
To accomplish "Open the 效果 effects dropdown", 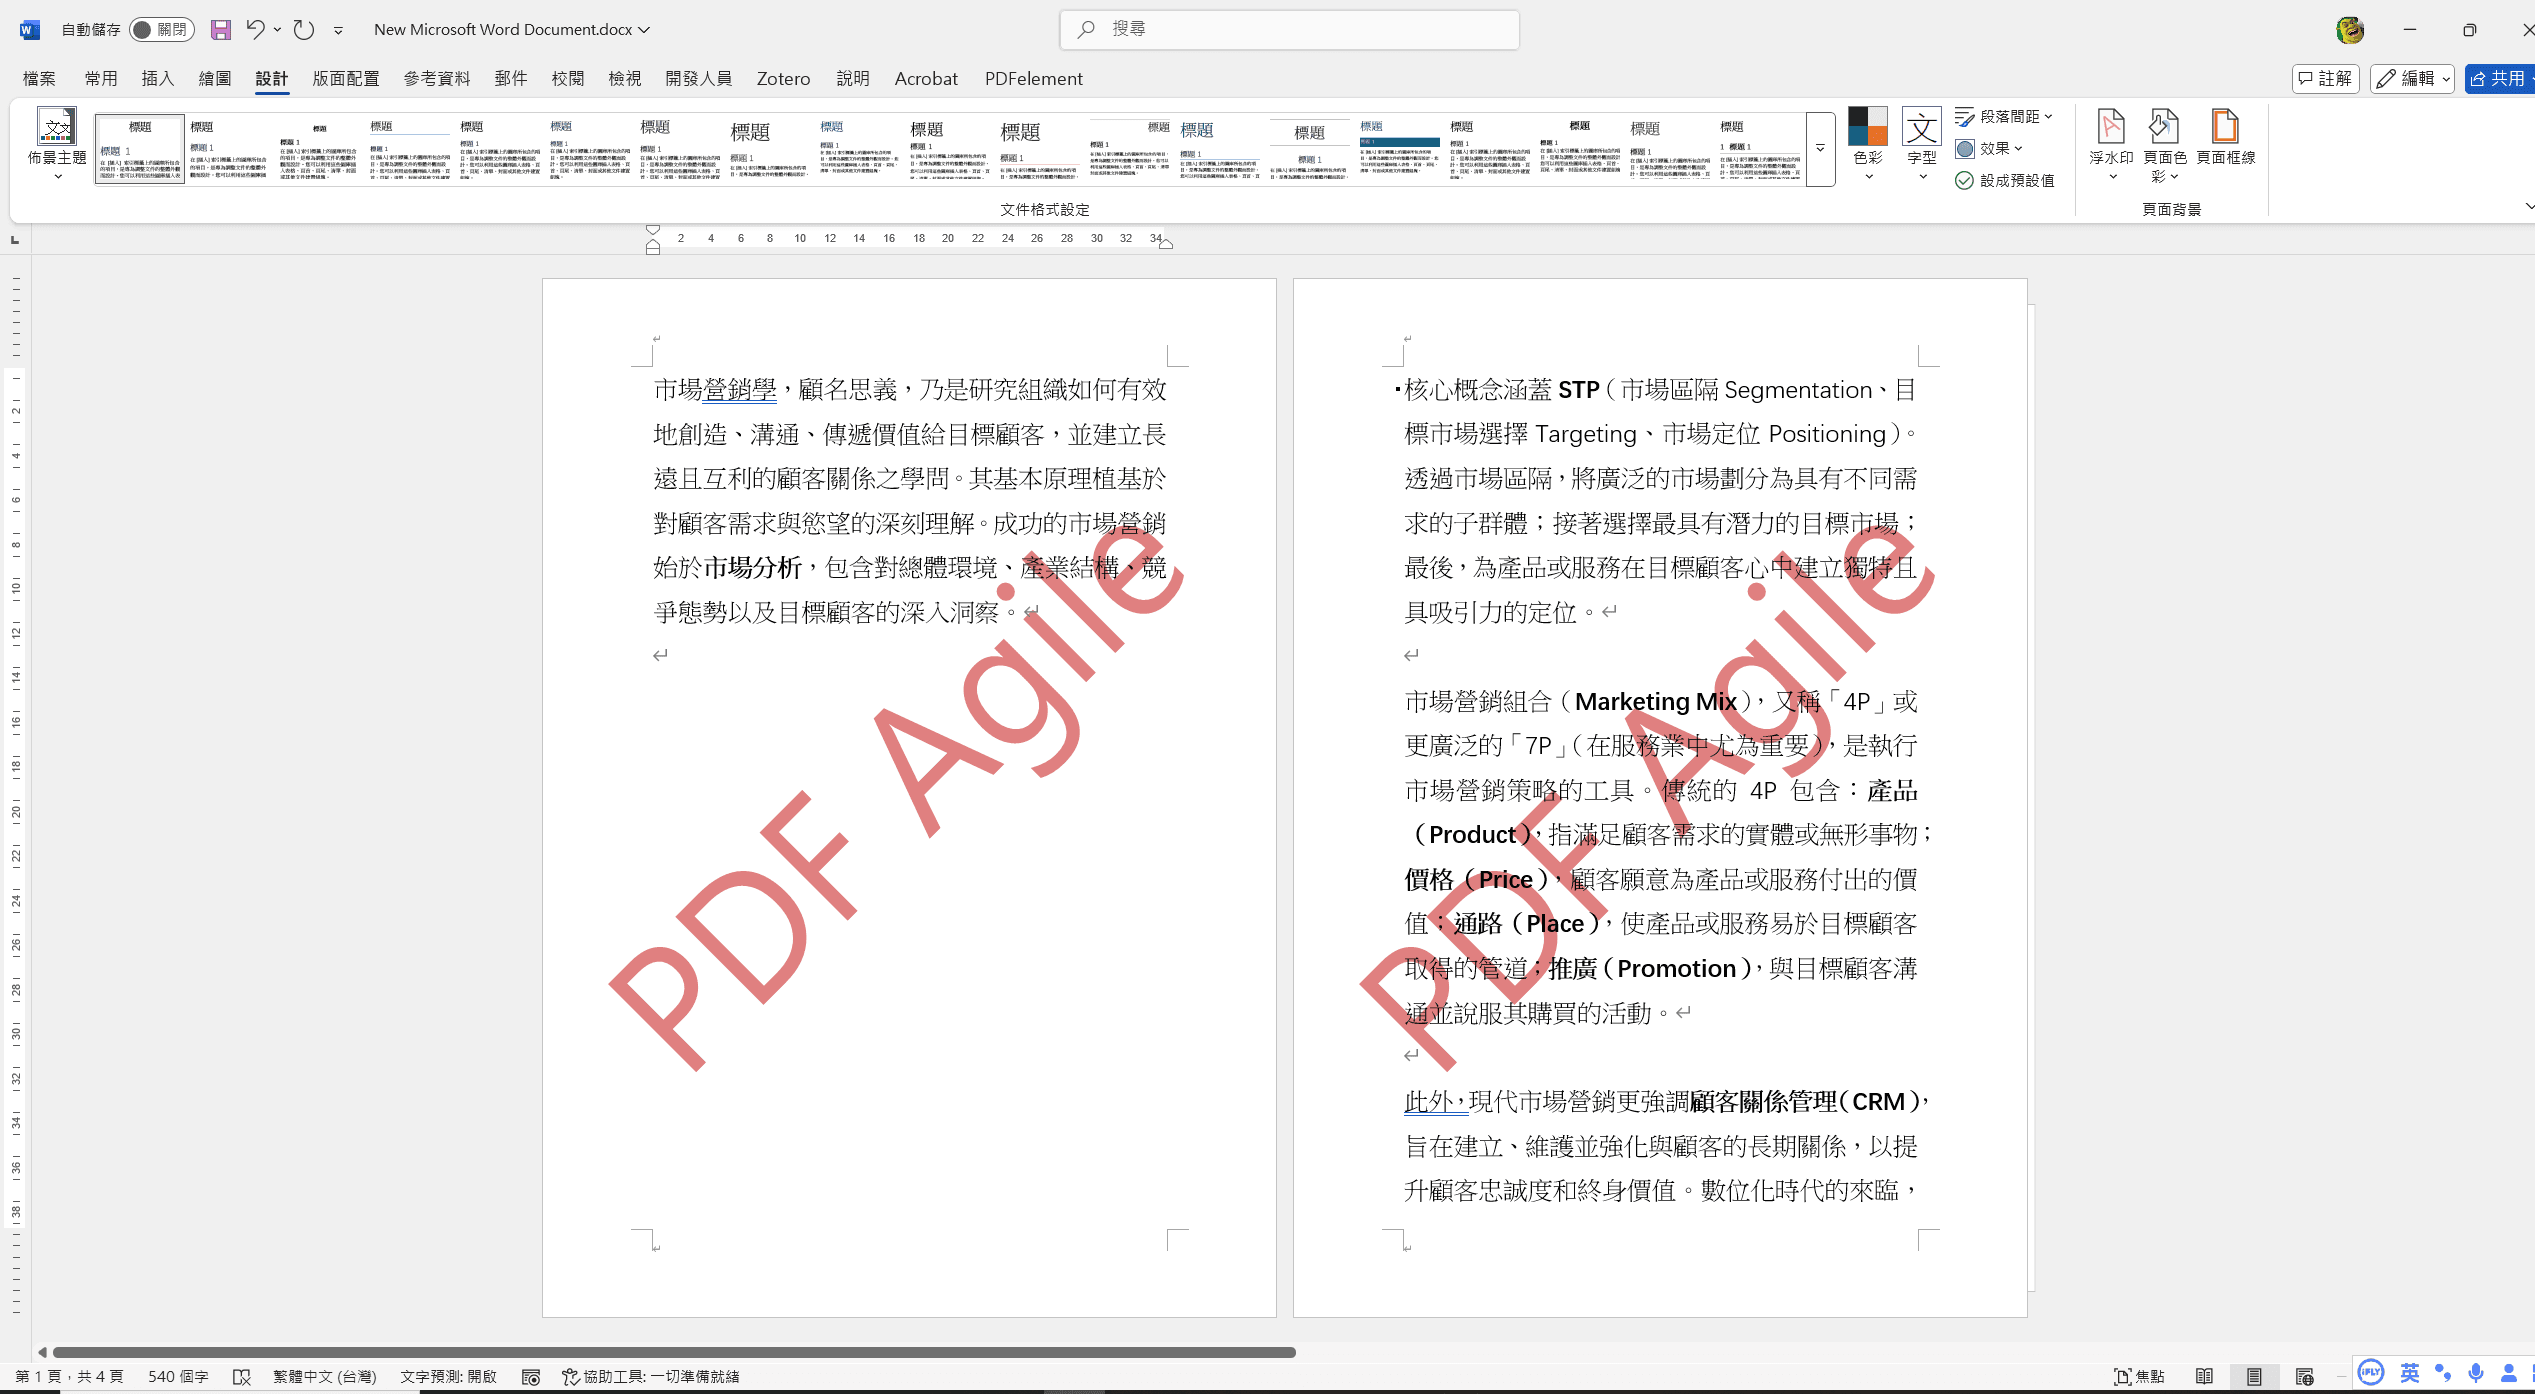I will tap(1990, 148).
